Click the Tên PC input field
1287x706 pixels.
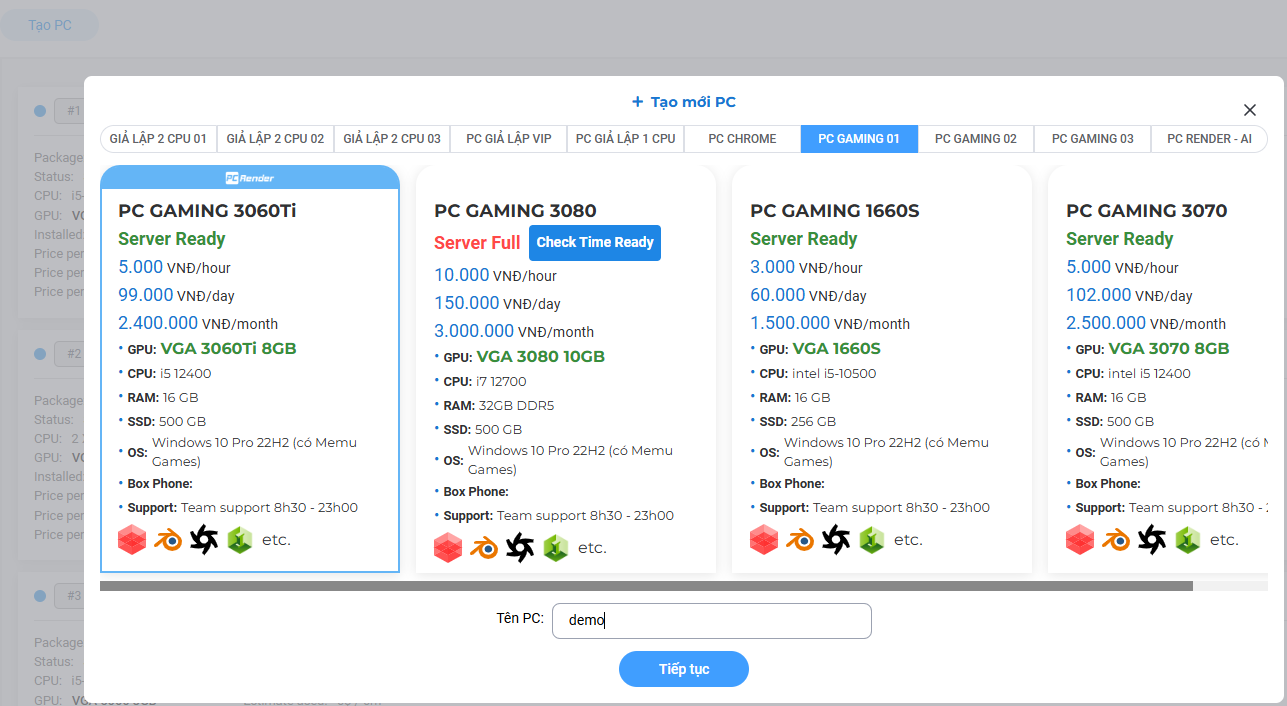point(711,620)
